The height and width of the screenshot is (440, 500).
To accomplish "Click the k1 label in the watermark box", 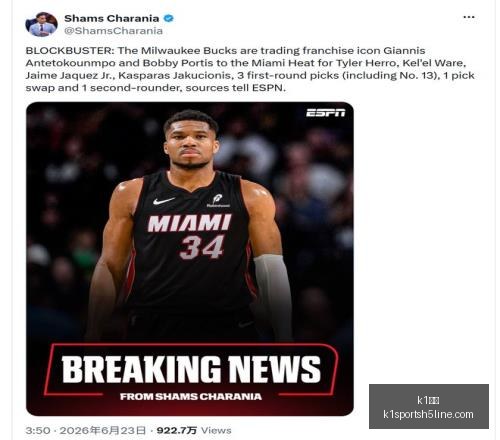I will pyautogui.click(x=428, y=400).
